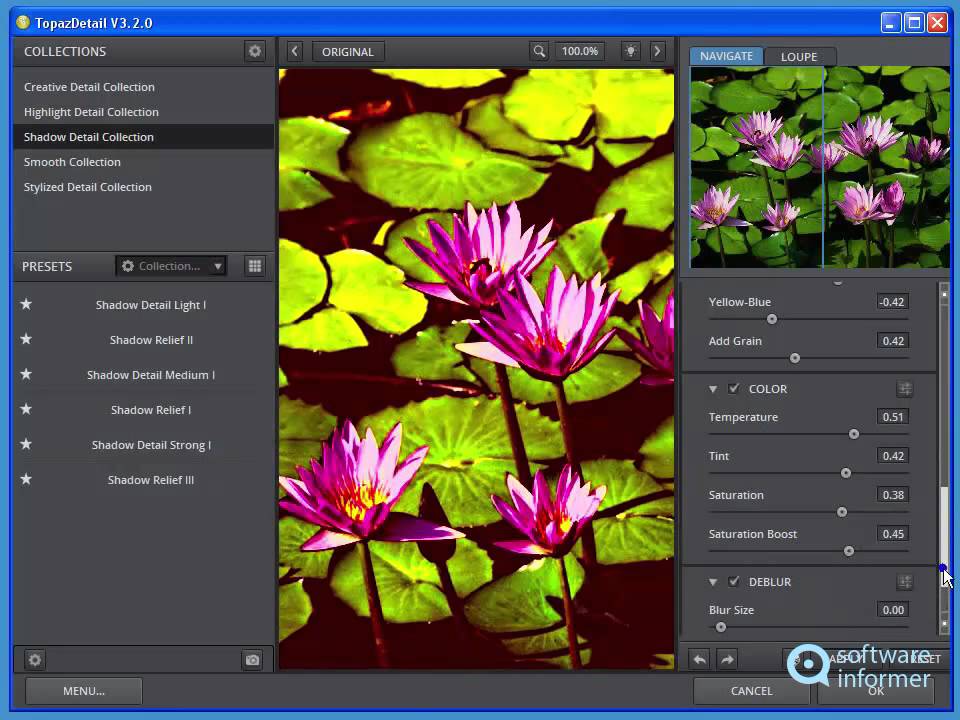This screenshot has height=720, width=960.
Task: Toggle the light bulb background brightness icon
Action: click(631, 51)
